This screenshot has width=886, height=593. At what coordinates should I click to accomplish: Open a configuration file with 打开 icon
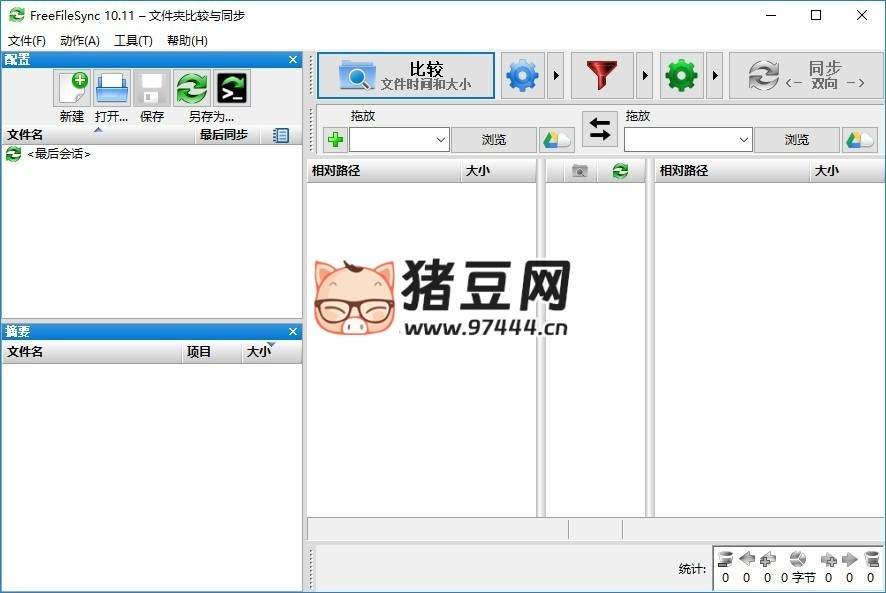click(112, 88)
